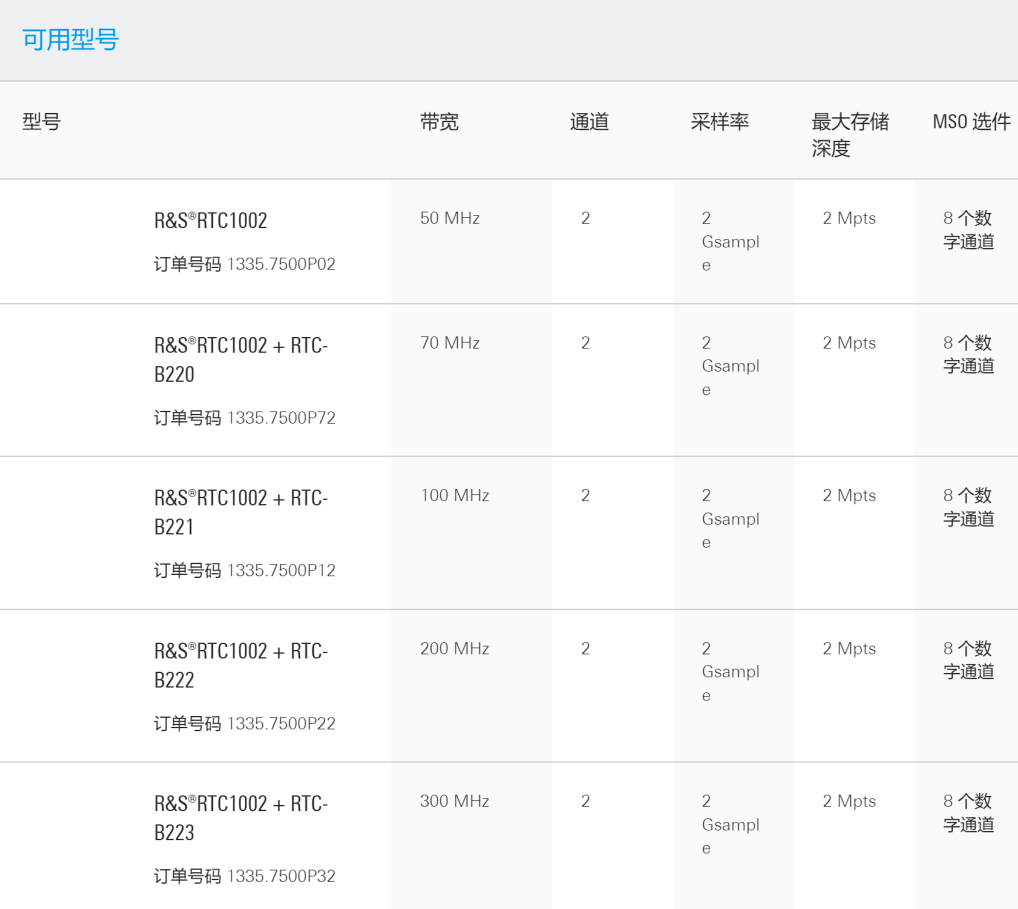The image size is (1018, 909).
Task: Click 2 Mpts in the 300 MHz row
Action: click(x=849, y=801)
